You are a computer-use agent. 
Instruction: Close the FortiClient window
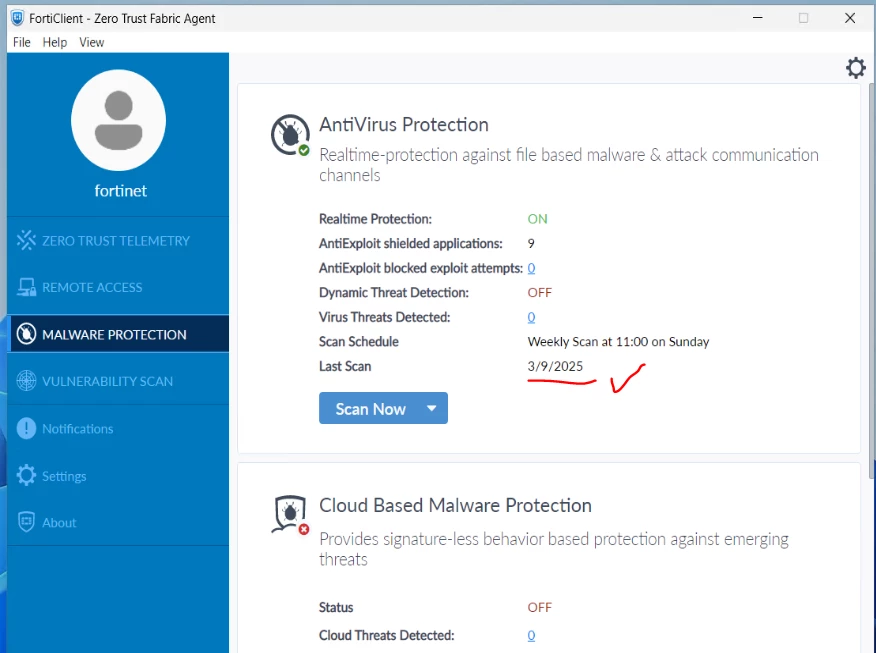[850, 18]
